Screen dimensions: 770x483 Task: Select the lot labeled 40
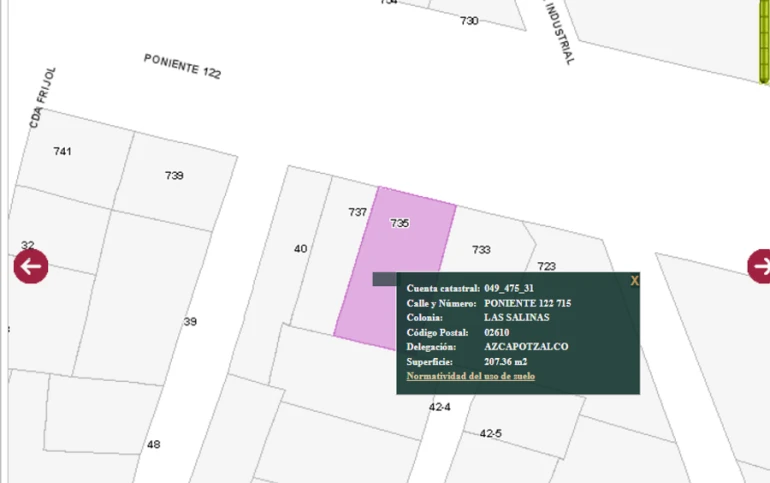click(300, 248)
